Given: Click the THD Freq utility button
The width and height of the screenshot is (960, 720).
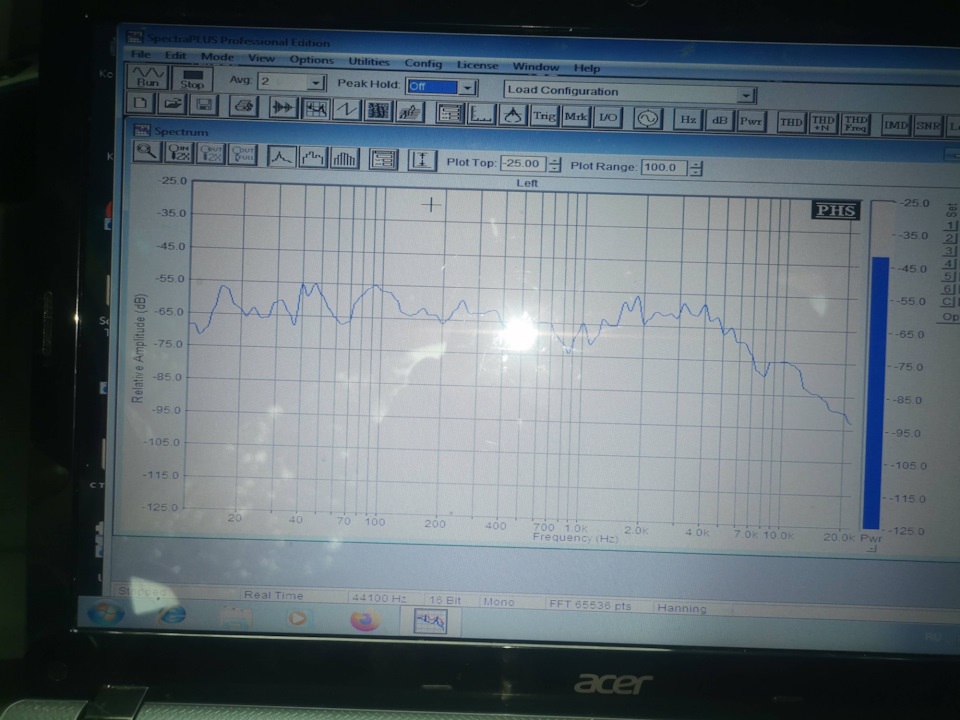Looking at the screenshot, I should pyautogui.click(x=855, y=124).
